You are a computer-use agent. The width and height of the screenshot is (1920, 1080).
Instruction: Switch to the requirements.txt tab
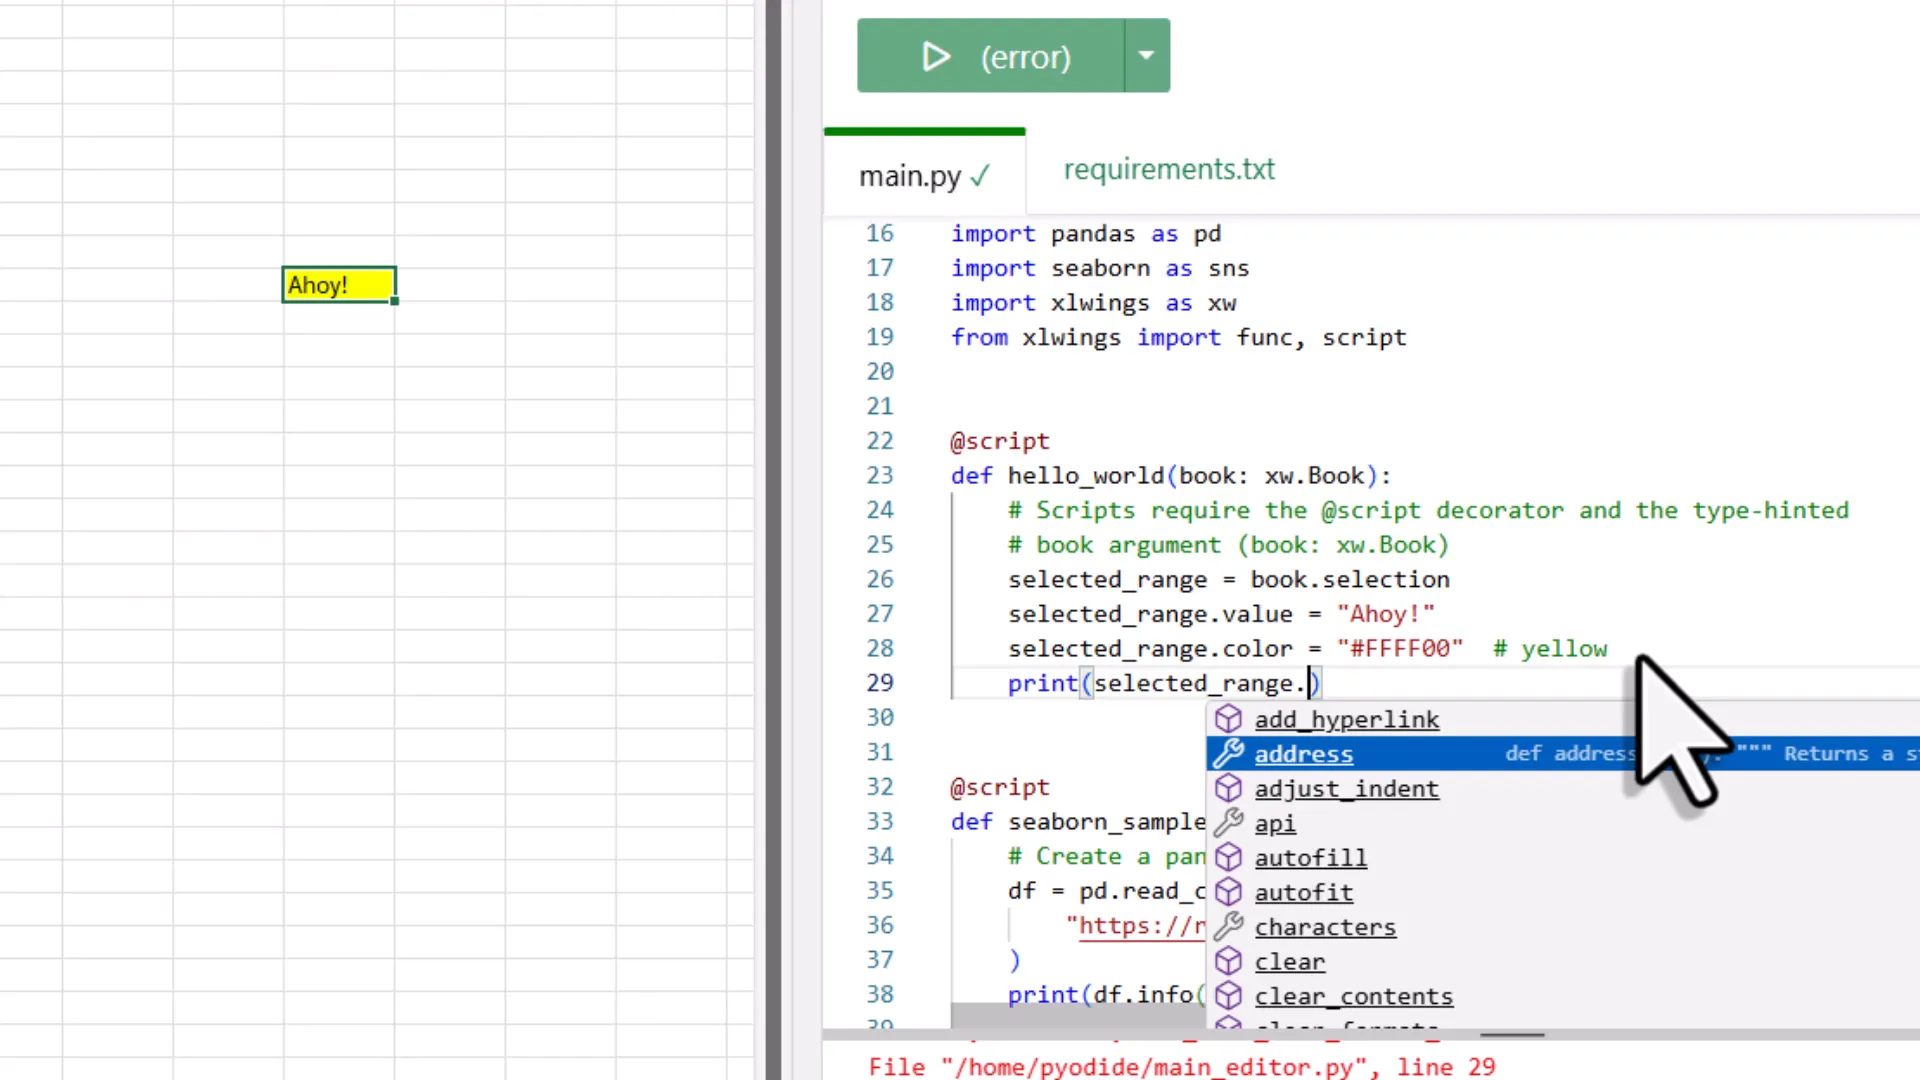(1169, 169)
